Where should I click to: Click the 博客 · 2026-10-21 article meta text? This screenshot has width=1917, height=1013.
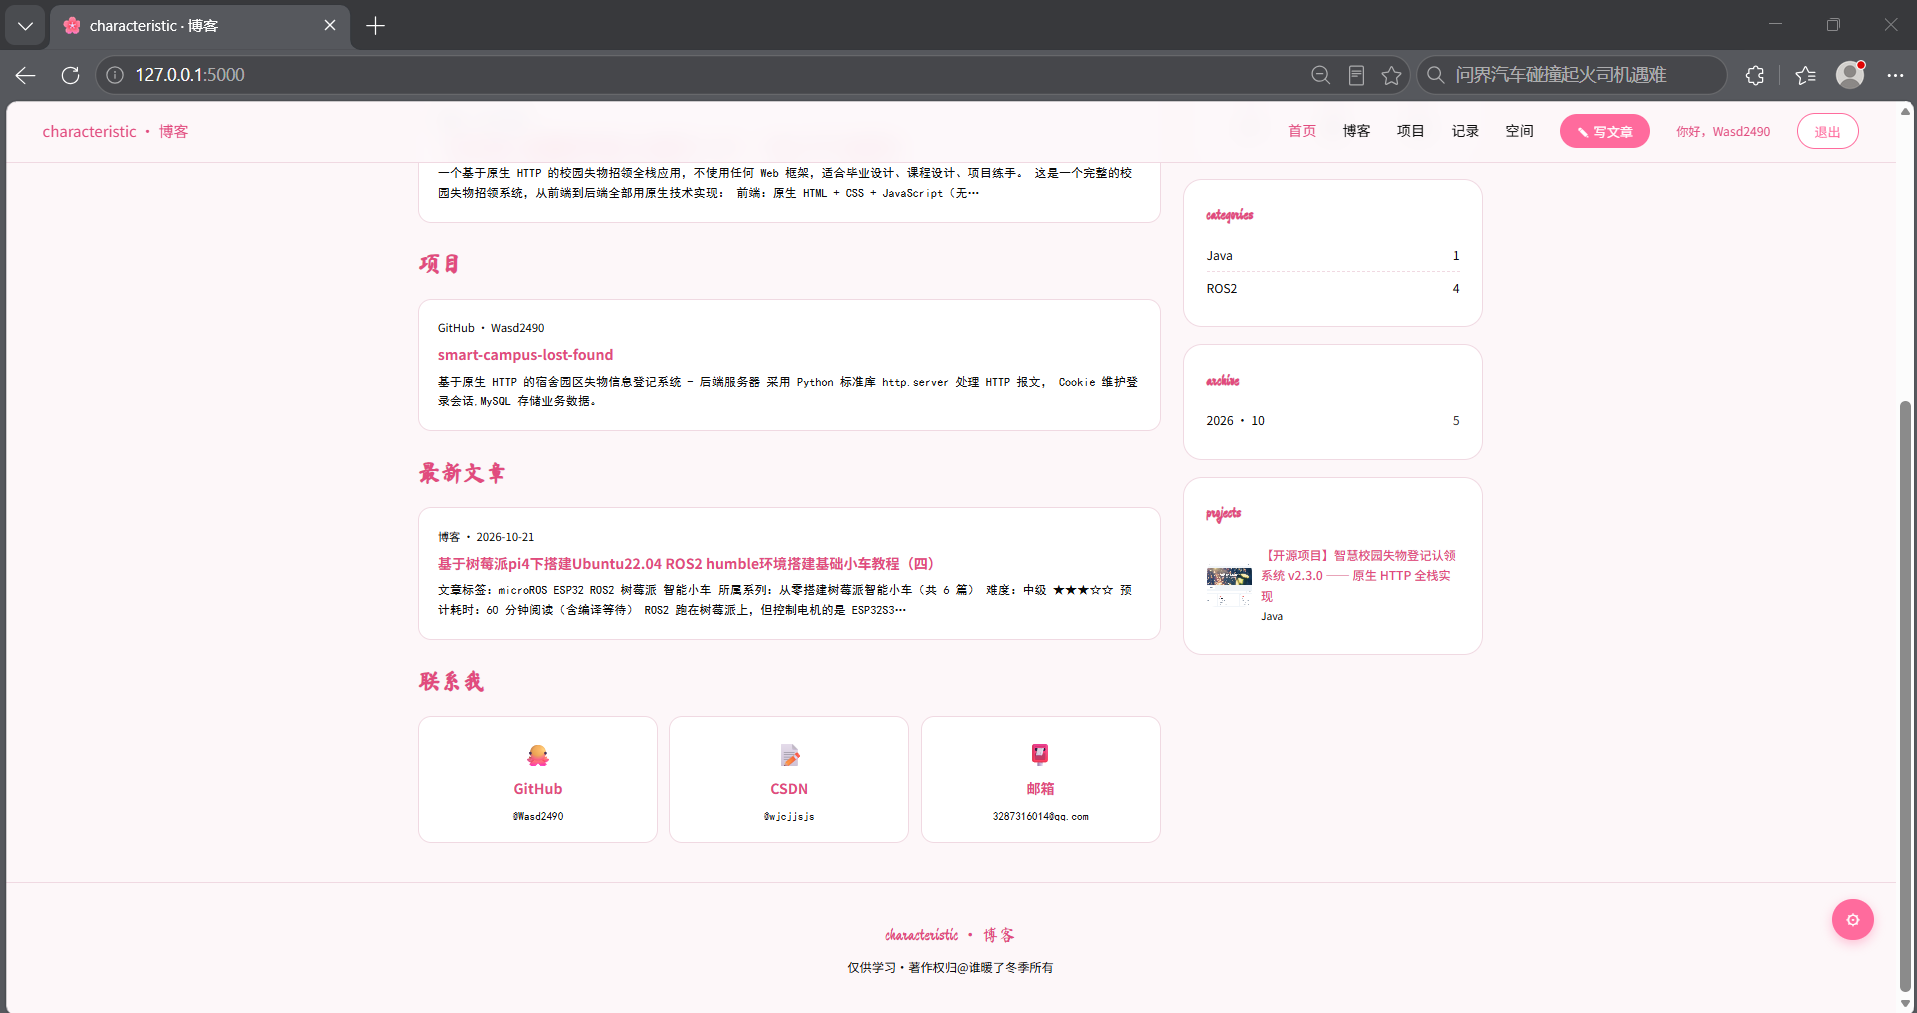pyautogui.click(x=486, y=537)
